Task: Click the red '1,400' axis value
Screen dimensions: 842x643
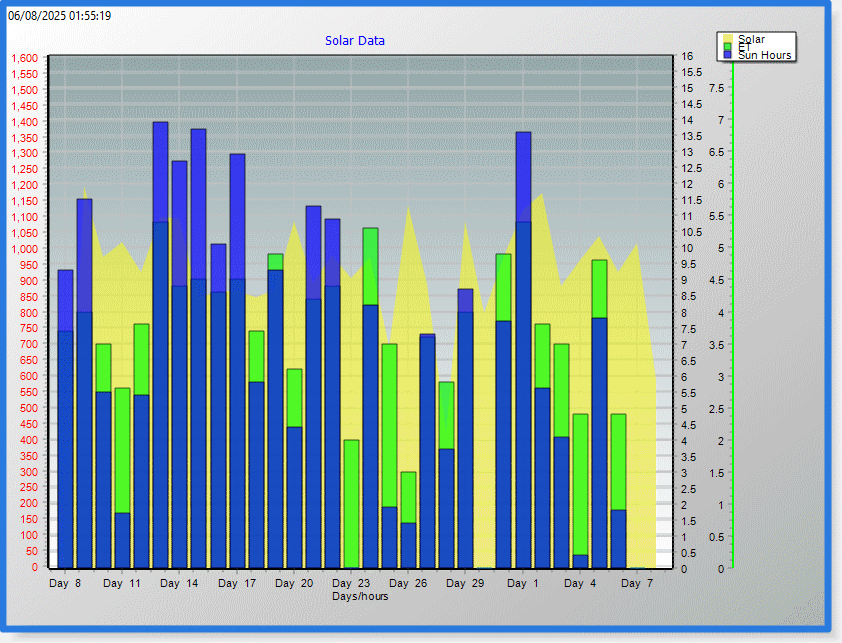Action: coord(25,122)
